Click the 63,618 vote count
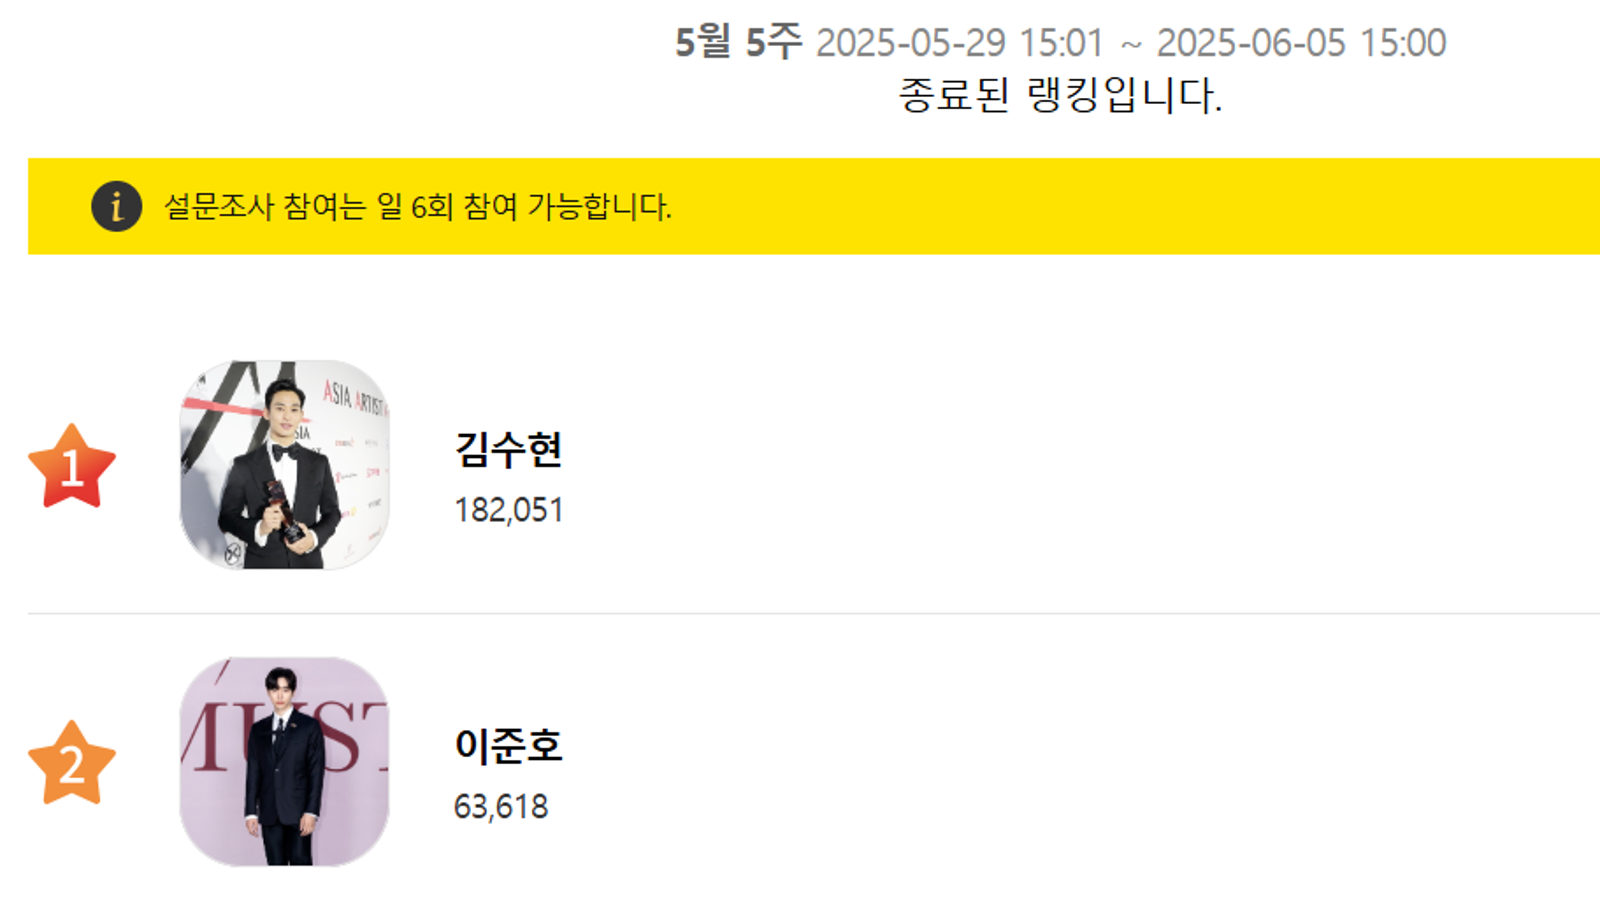The image size is (1600, 906). 501,806
